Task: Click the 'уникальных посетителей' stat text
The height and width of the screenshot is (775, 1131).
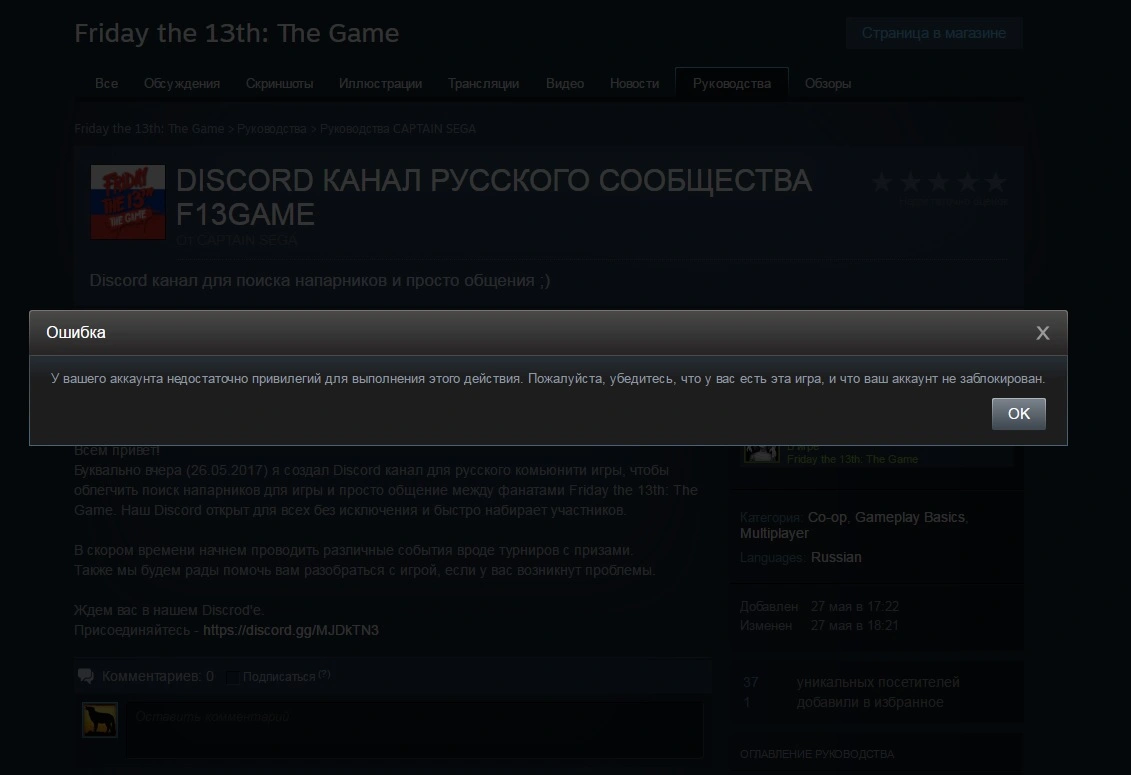Action: [878, 682]
